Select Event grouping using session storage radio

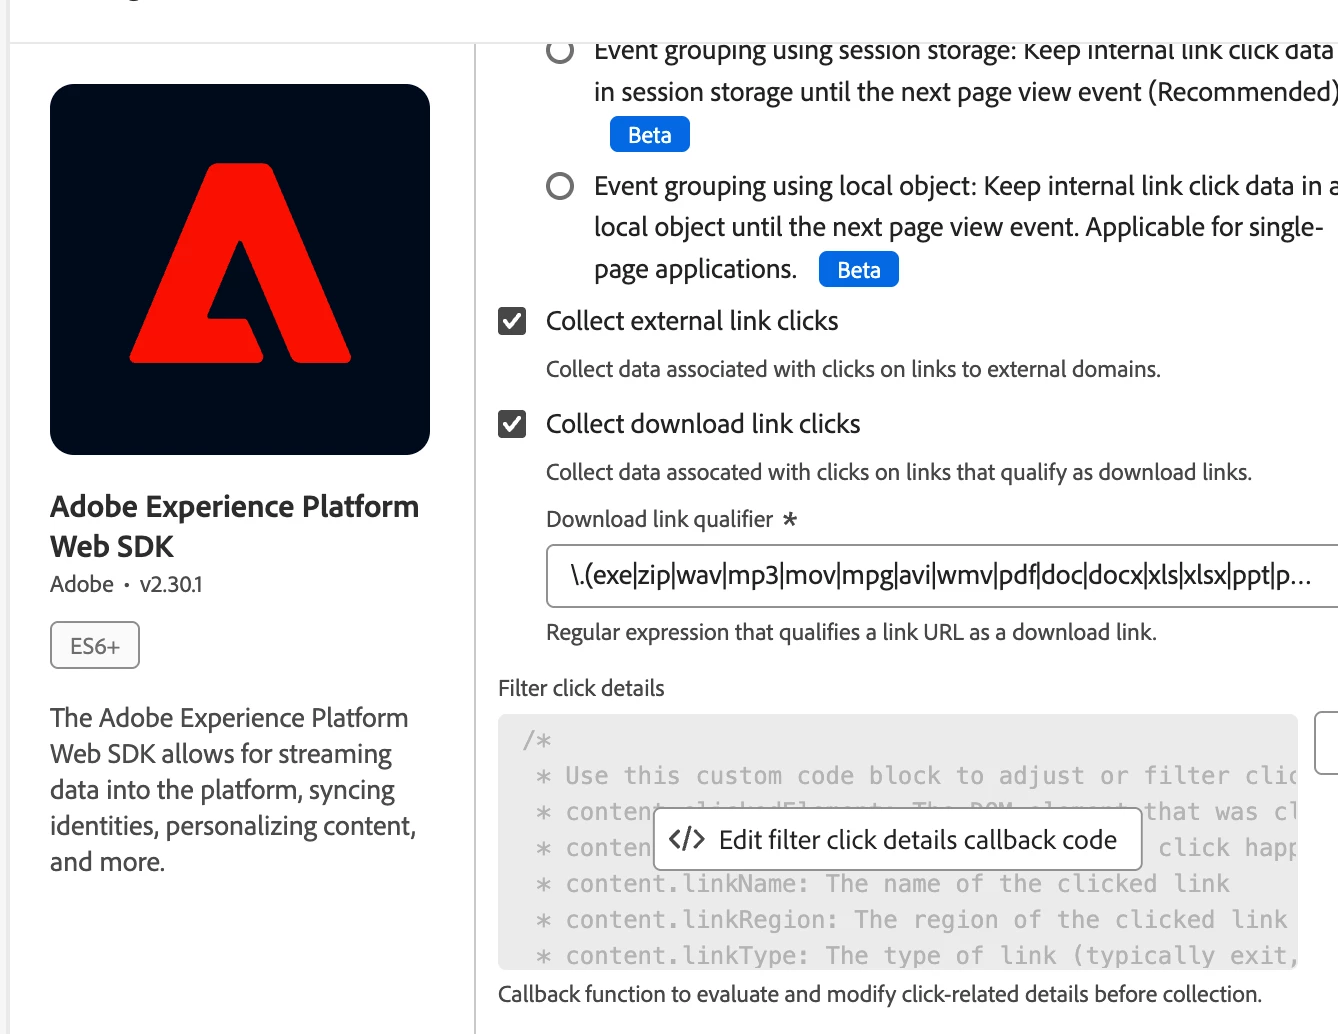point(560,50)
